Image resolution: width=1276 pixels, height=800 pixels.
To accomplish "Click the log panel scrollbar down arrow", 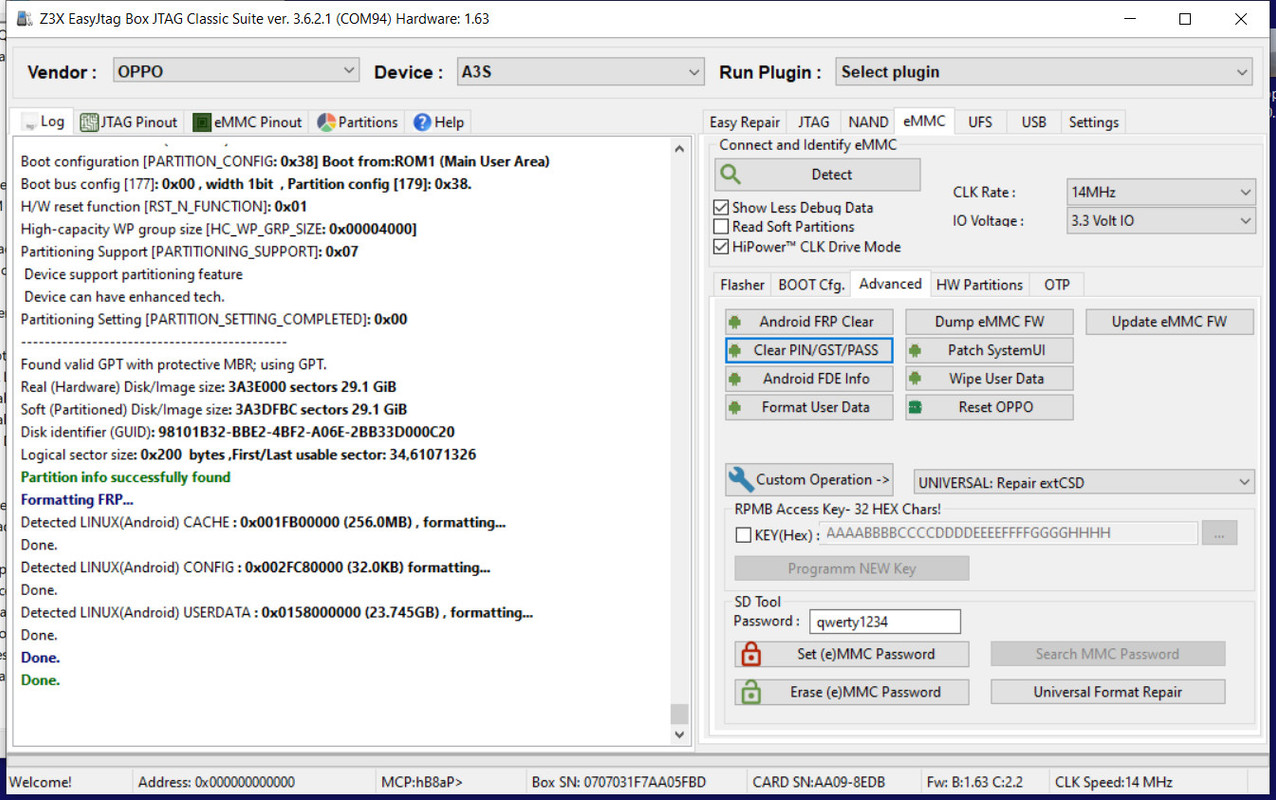I will coord(680,733).
